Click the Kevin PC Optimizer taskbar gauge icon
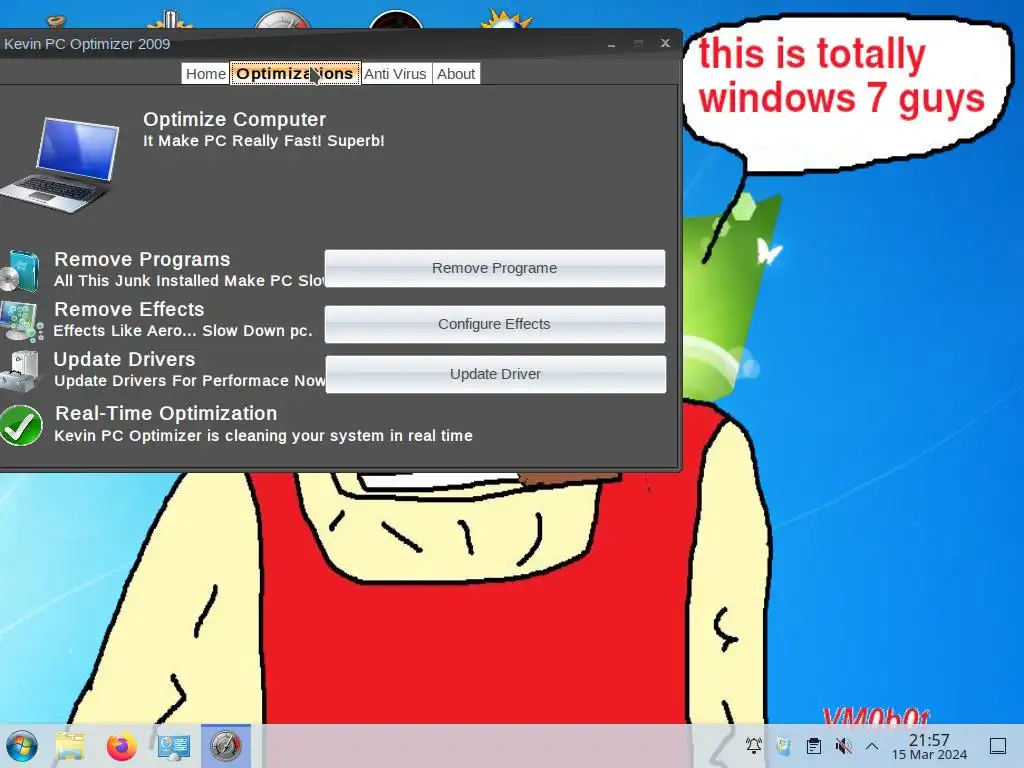This screenshot has width=1024, height=768. tap(225, 746)
